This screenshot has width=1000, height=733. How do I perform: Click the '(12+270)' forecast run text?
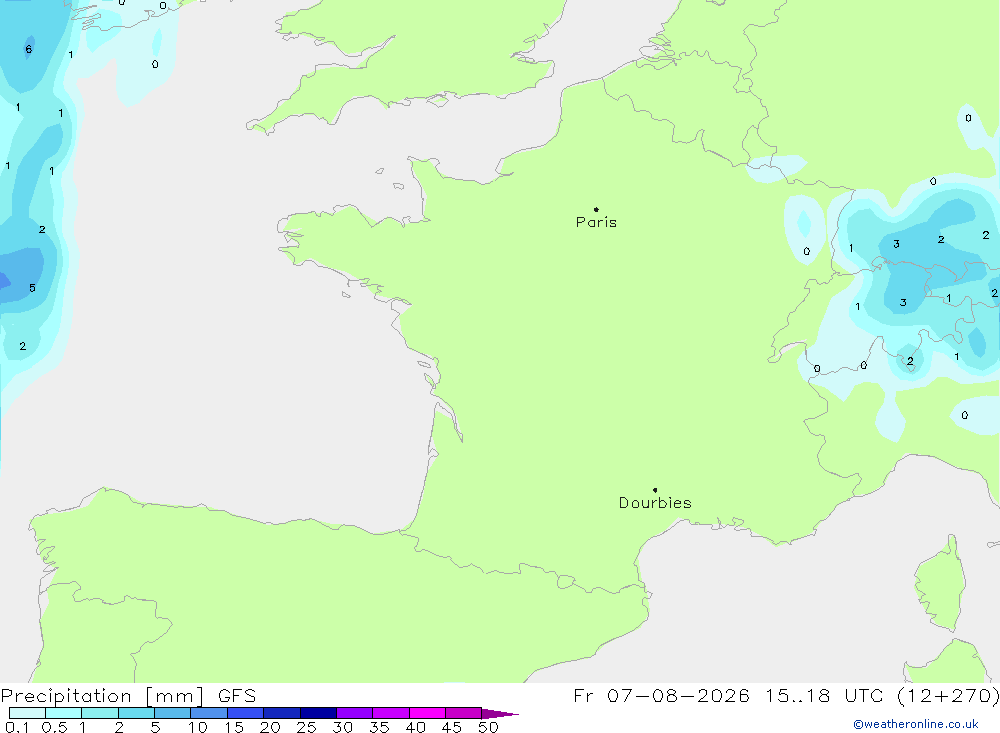948,696
